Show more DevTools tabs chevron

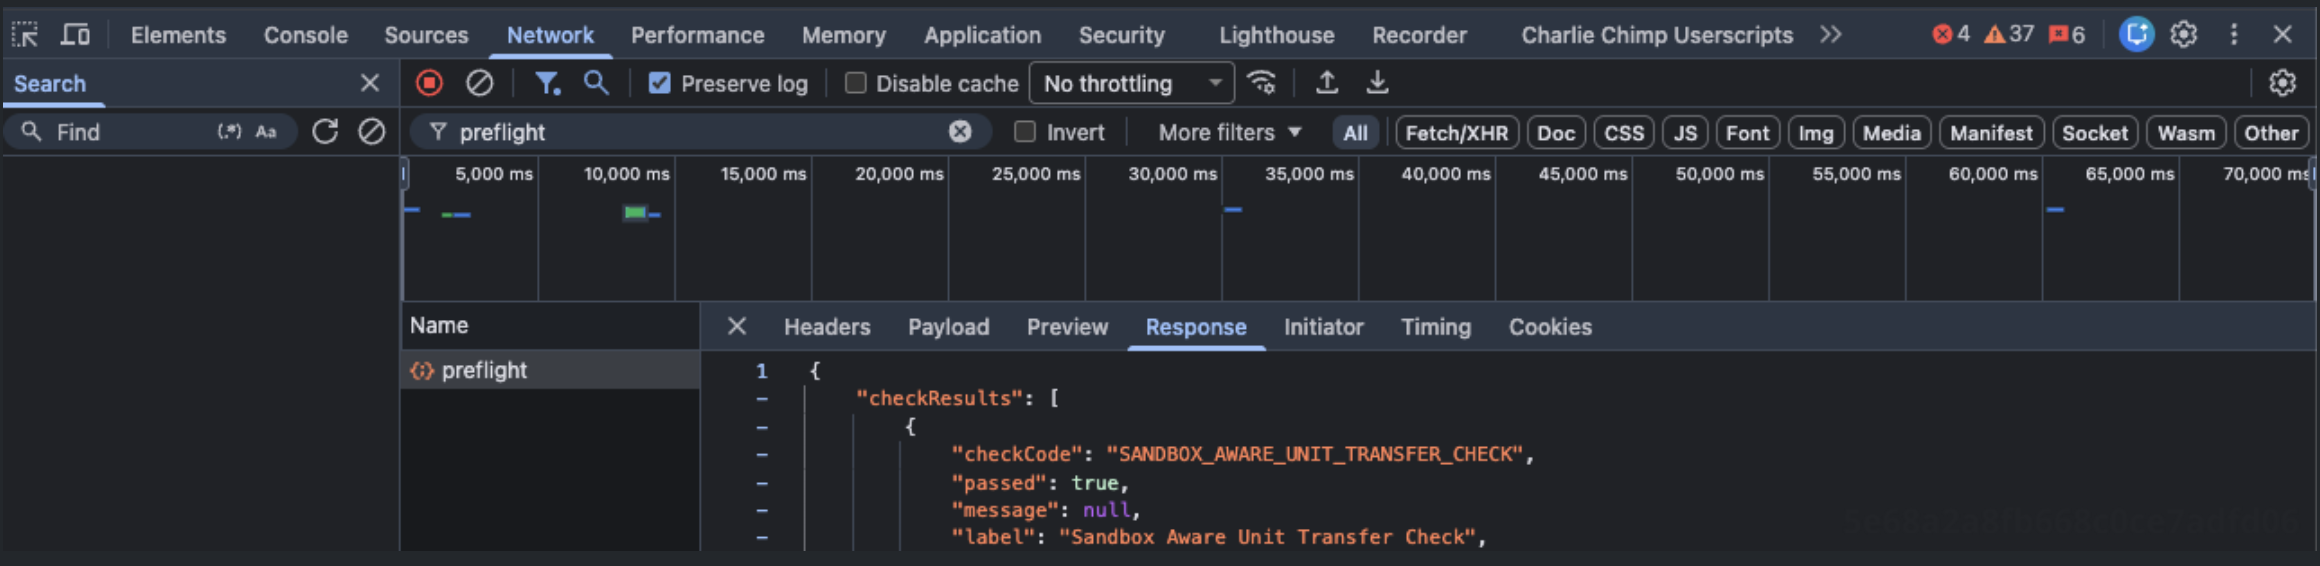(x=1831, y=35)
